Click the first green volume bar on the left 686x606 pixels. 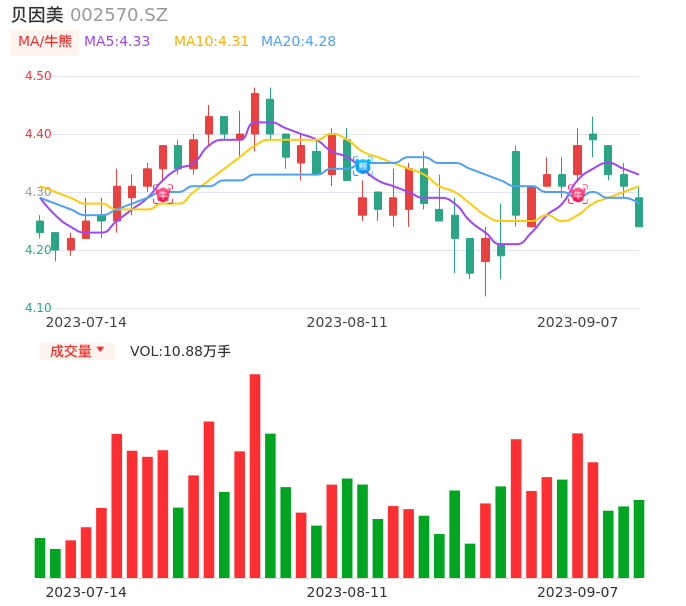[40, 558]
